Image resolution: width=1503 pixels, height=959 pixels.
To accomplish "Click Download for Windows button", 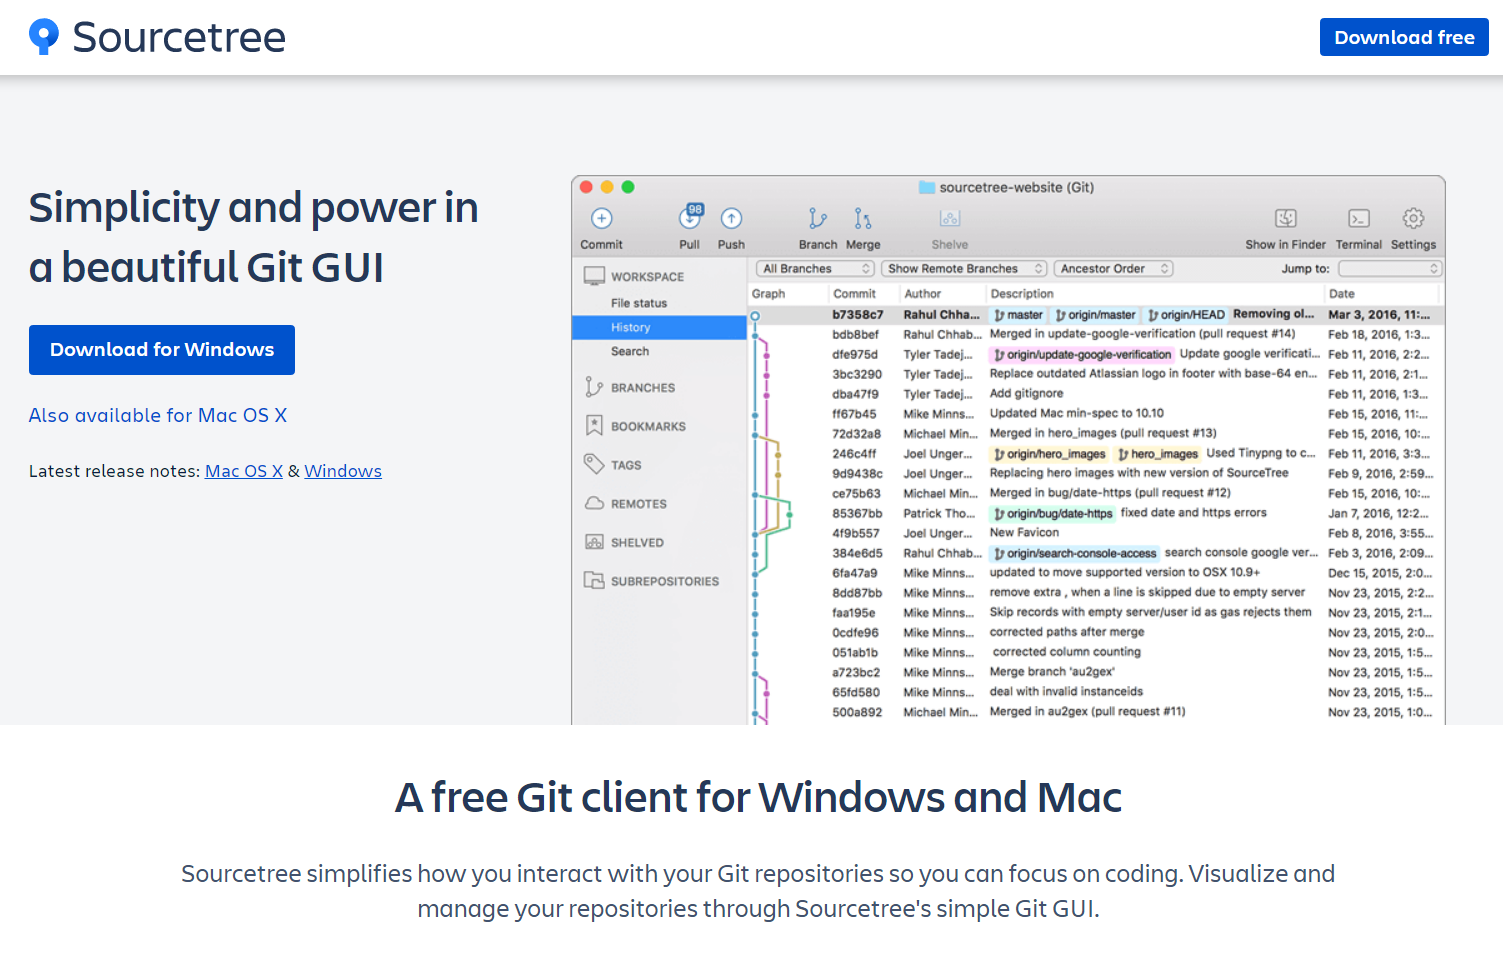I will (162, 350).
